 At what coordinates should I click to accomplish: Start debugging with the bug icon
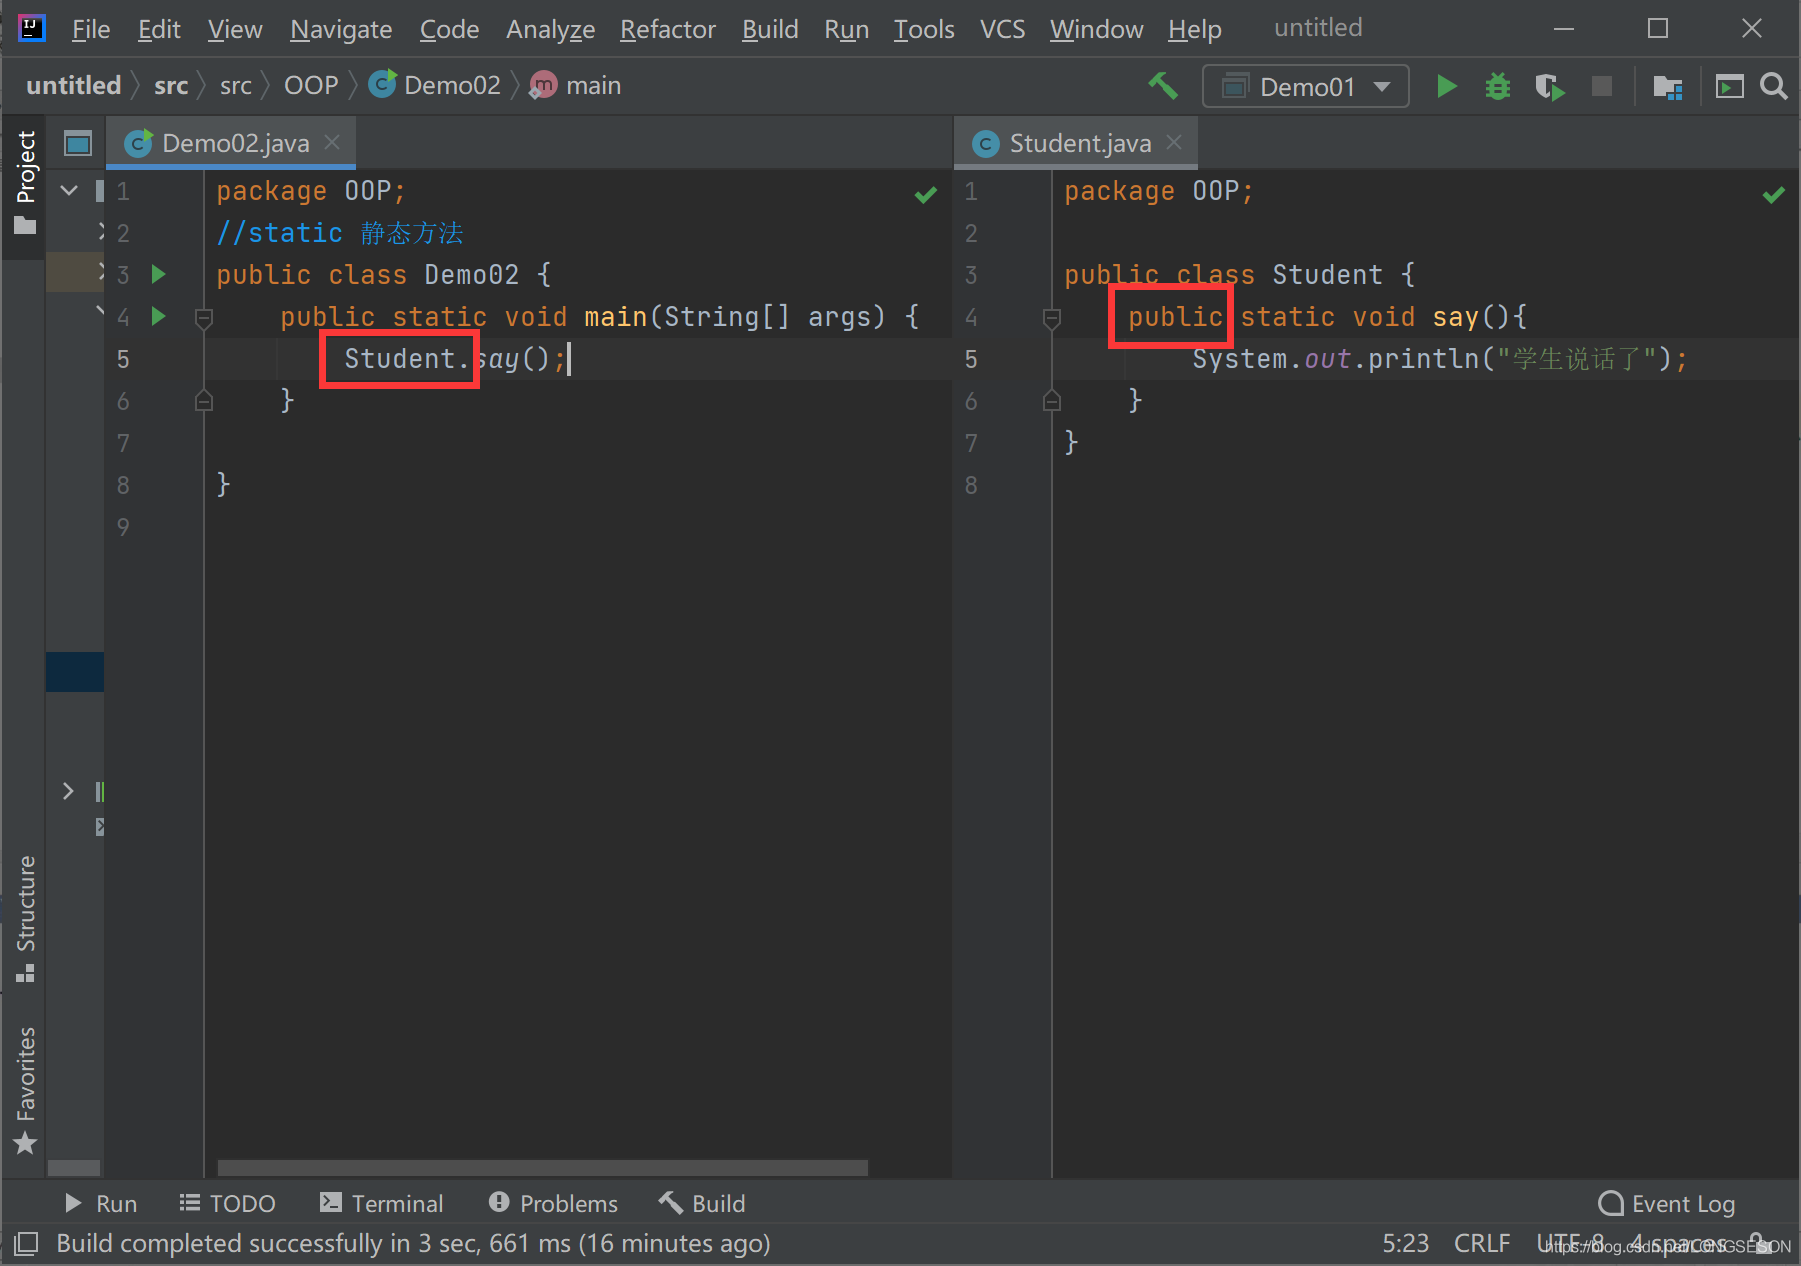1497,86
